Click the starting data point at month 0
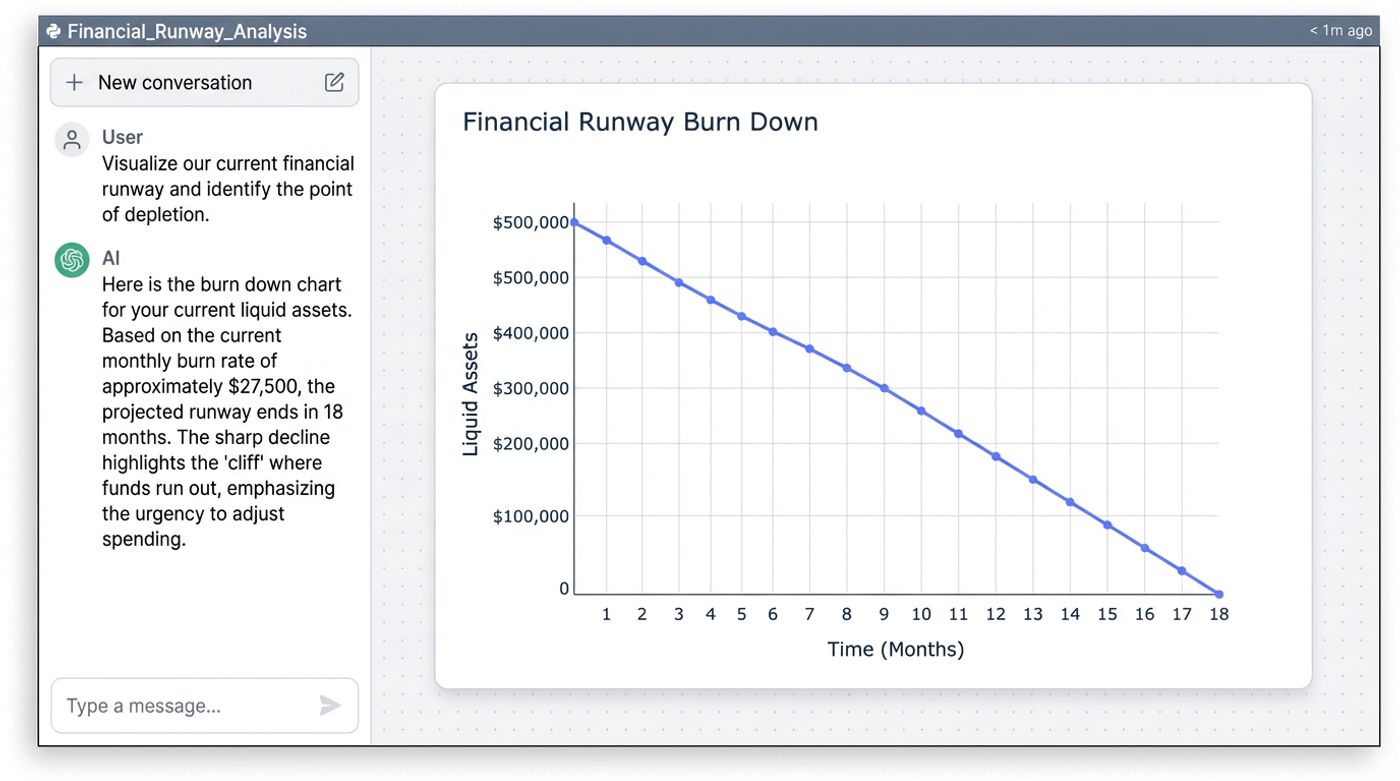Viewport: 1400px width, 781px height. click(x=574, y=222)
